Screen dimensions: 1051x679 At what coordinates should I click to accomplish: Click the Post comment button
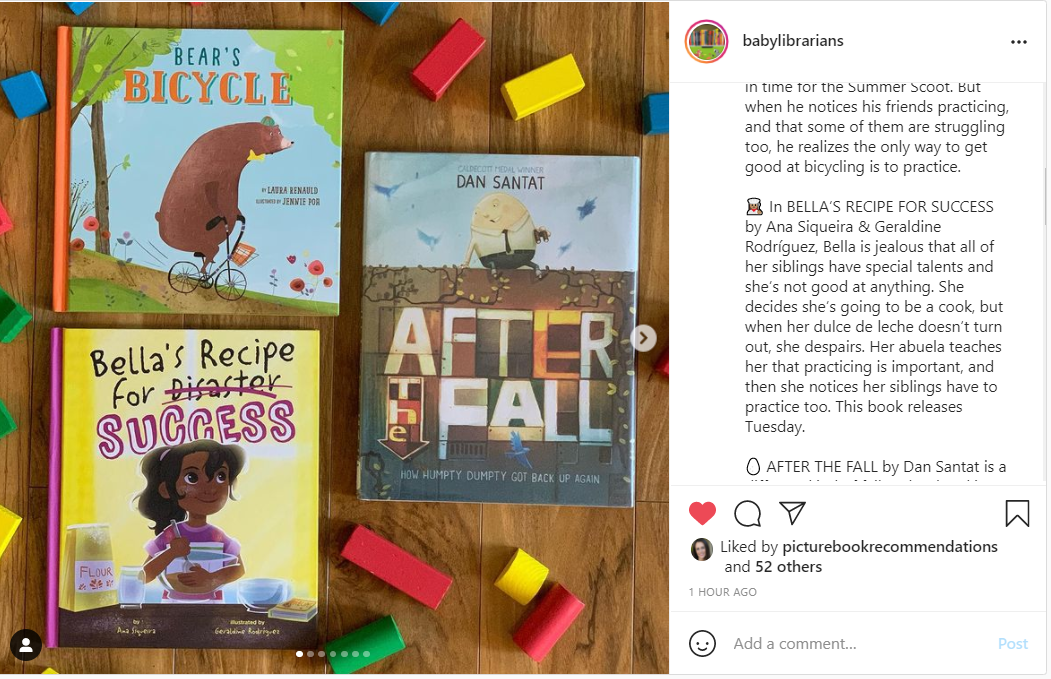[x=1012, y=643]
